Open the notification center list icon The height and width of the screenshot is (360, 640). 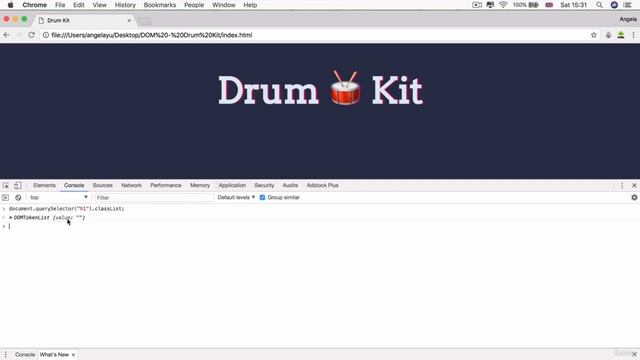point(628,5)
